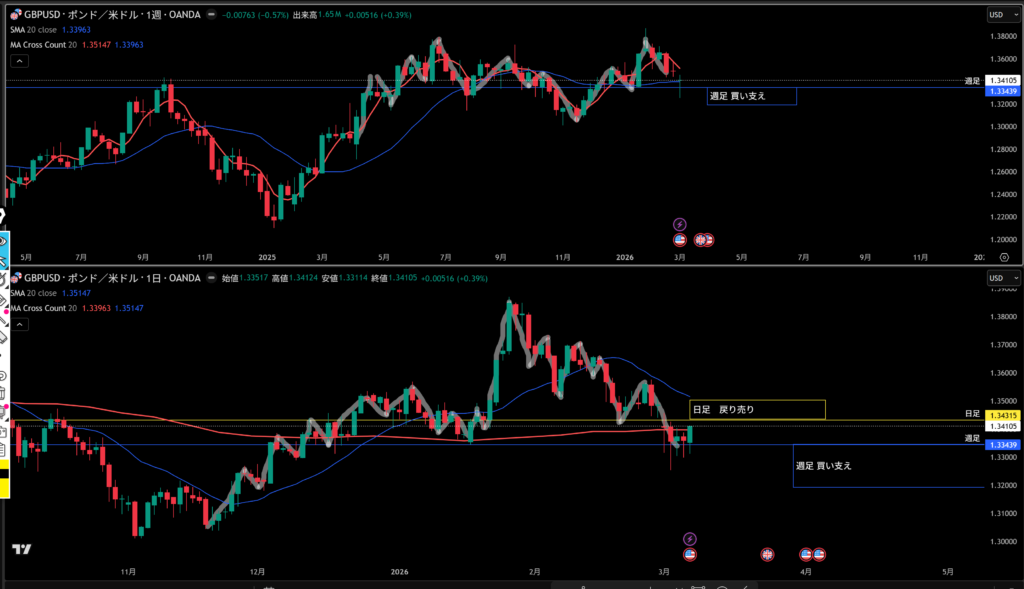
Task: Toggle the eye visibility icon in left toolbar
Action: coord(4,241)
